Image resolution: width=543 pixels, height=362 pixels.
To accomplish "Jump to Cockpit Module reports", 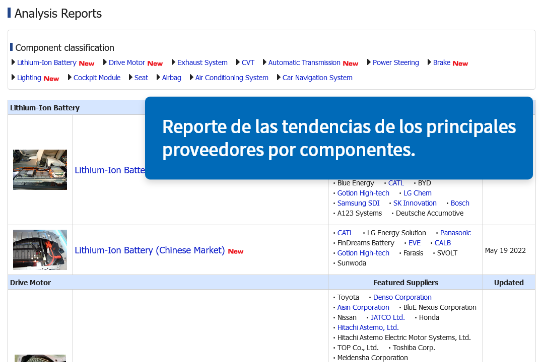I will (x=97, y=78).
